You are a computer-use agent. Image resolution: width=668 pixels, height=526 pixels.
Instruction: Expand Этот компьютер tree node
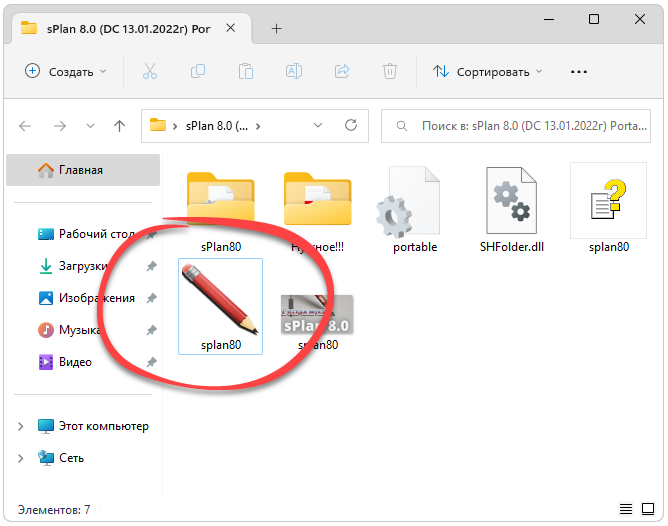[20, 426]
